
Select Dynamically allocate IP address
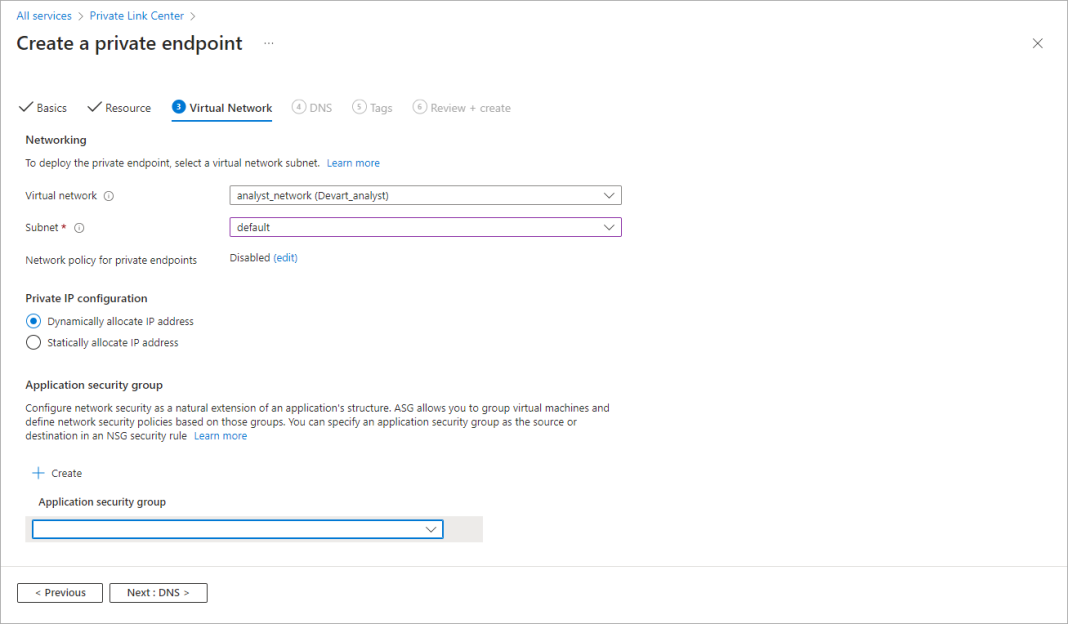pyautogui.click(x=31, y=321)
